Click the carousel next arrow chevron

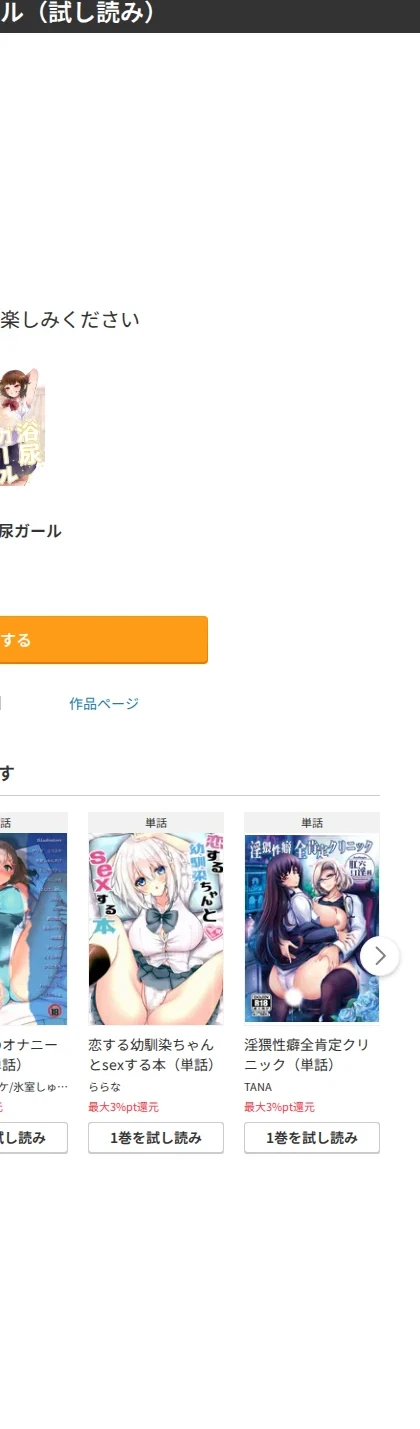point(380,956)
